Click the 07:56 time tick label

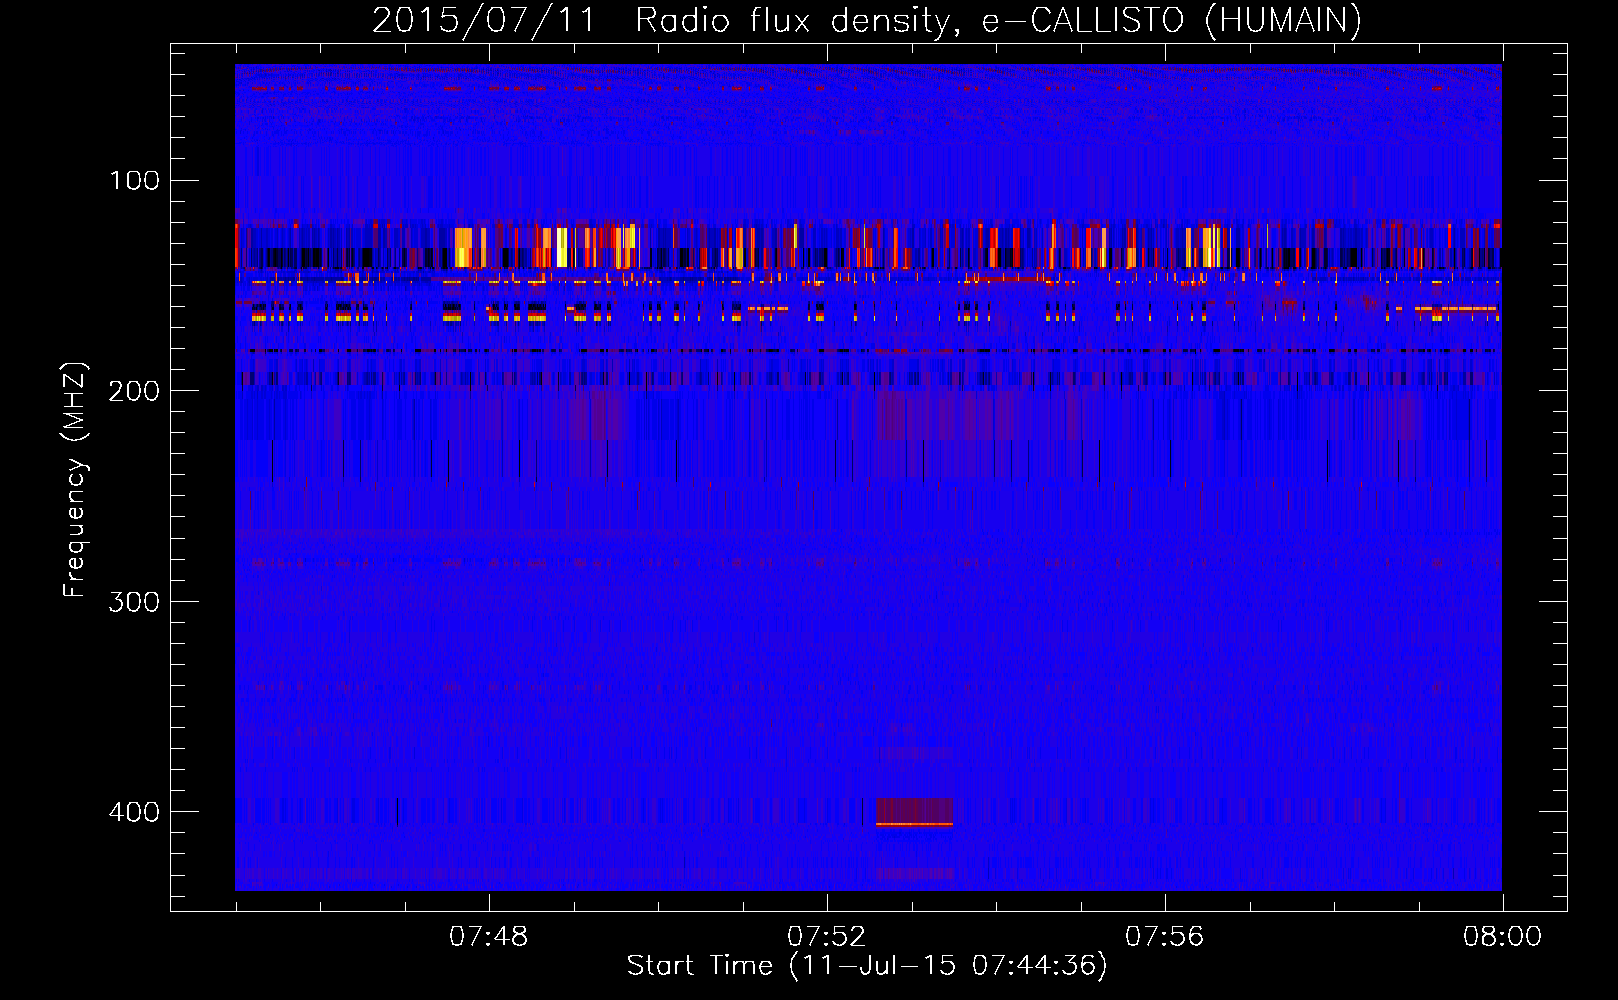1165,937
